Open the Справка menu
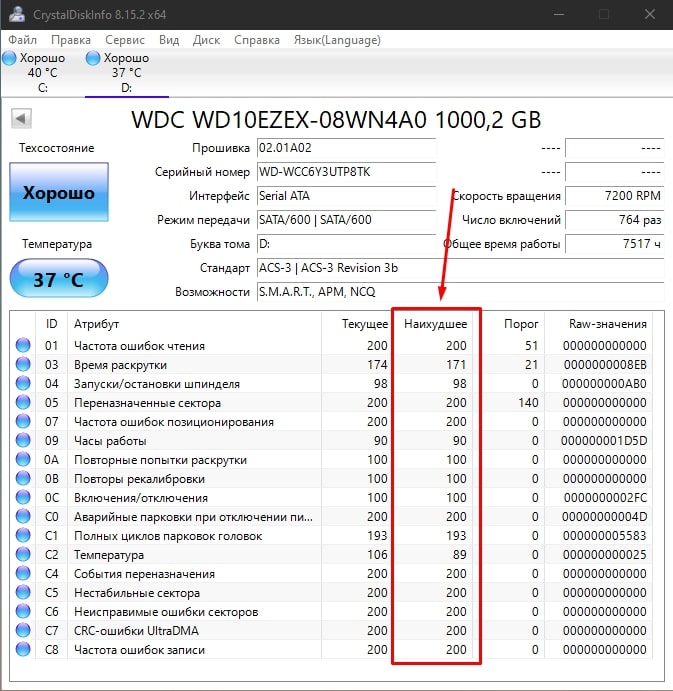 (x=257, y=40)
